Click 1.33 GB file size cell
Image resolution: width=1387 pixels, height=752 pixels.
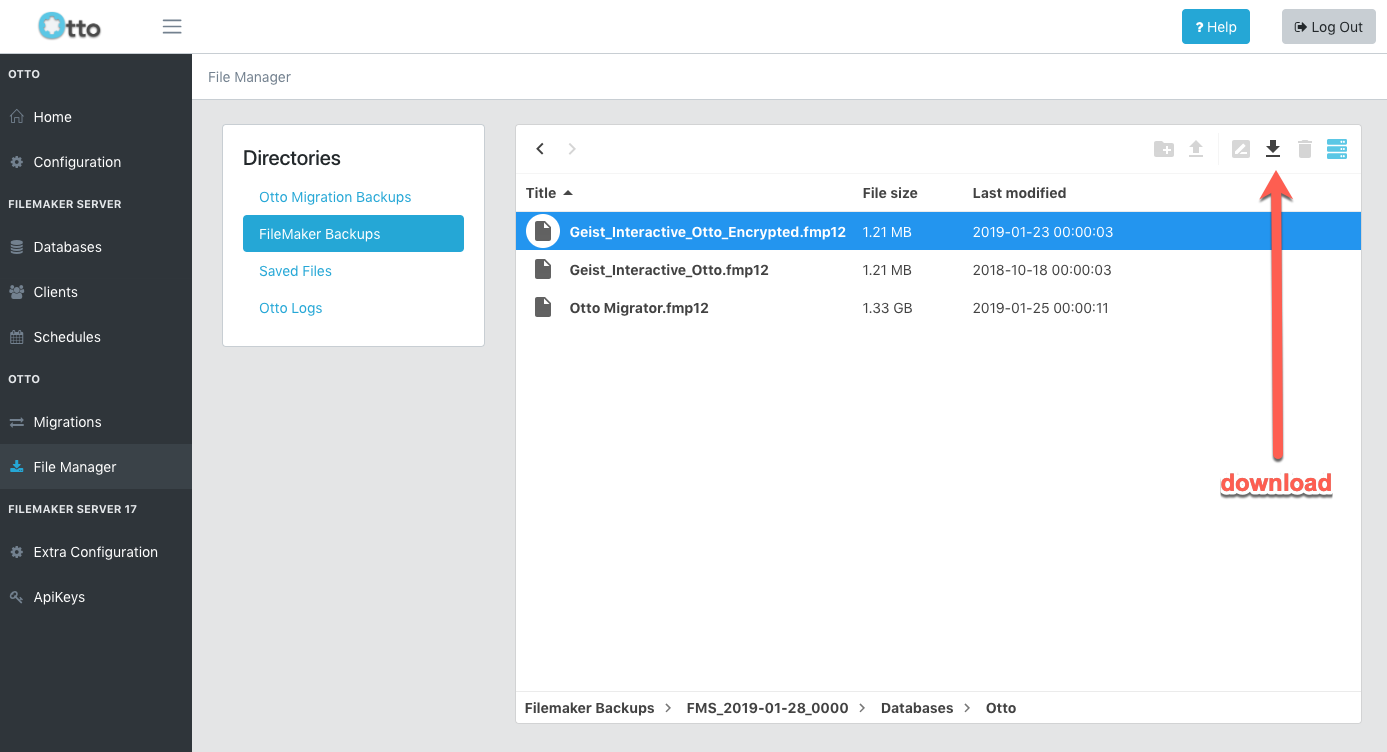887,308
